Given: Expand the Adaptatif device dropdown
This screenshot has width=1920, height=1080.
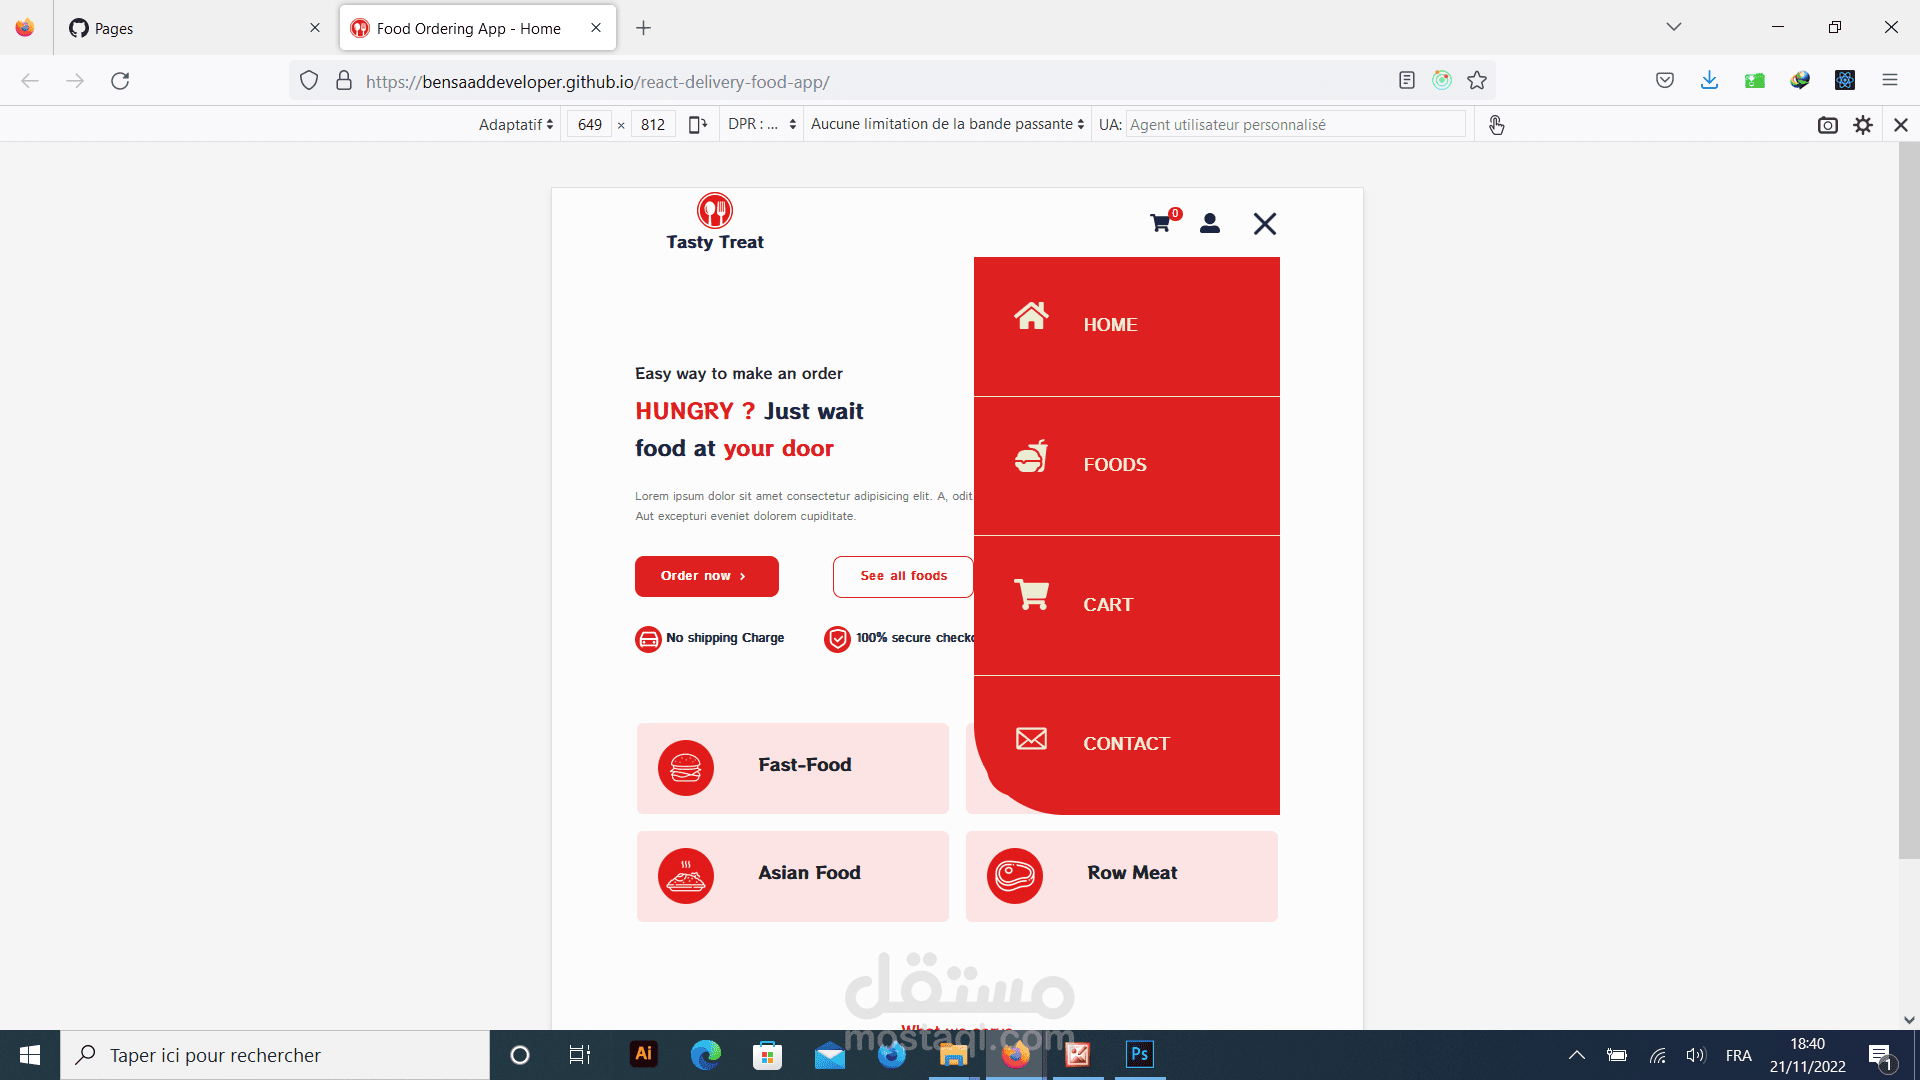Looking at the screenshot, I should coord(516,124).
